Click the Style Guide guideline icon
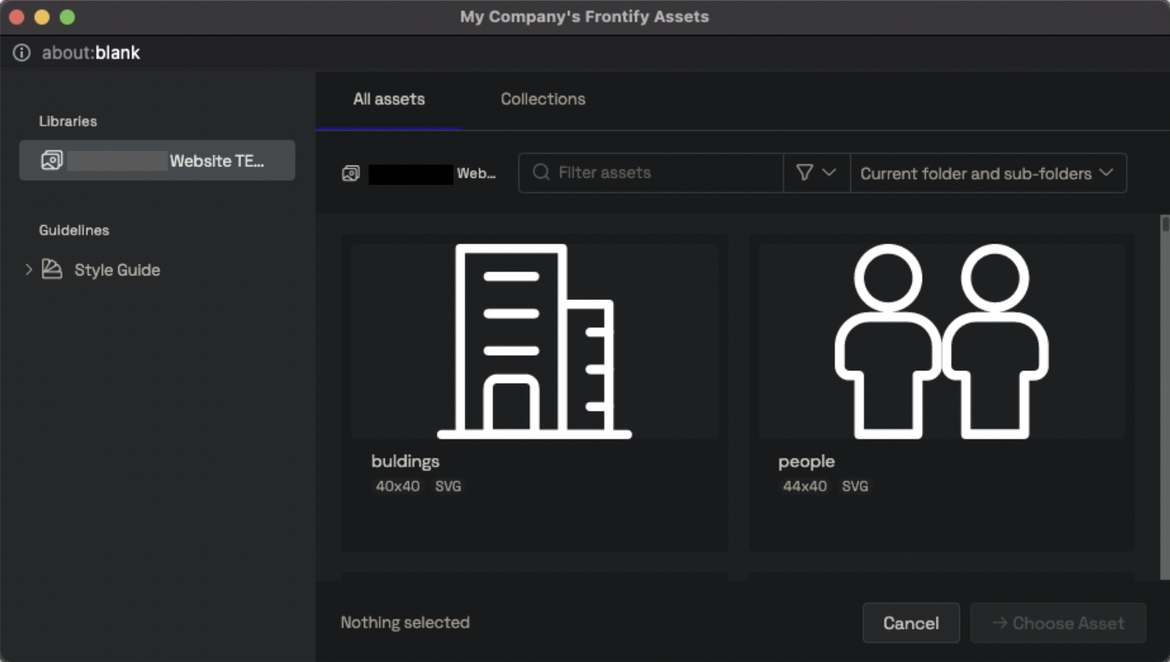1170x662 pixels. point(51,269)
